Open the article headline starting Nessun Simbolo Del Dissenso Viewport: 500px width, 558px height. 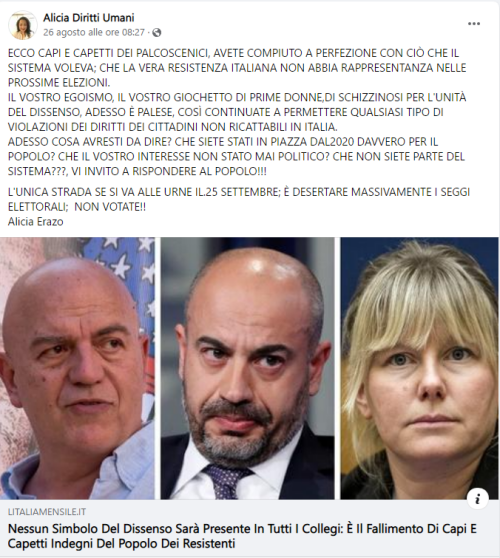point(242,536)
